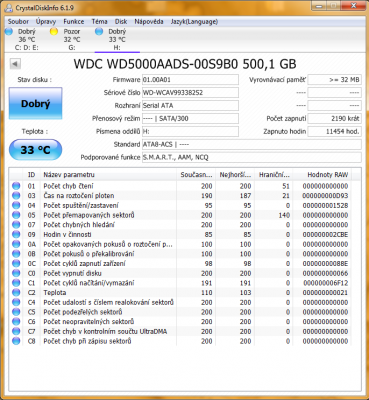The image size is (369, 400).
Task: Click the Firmware value field
Action: pyautogui.click(x=190, y=80)
